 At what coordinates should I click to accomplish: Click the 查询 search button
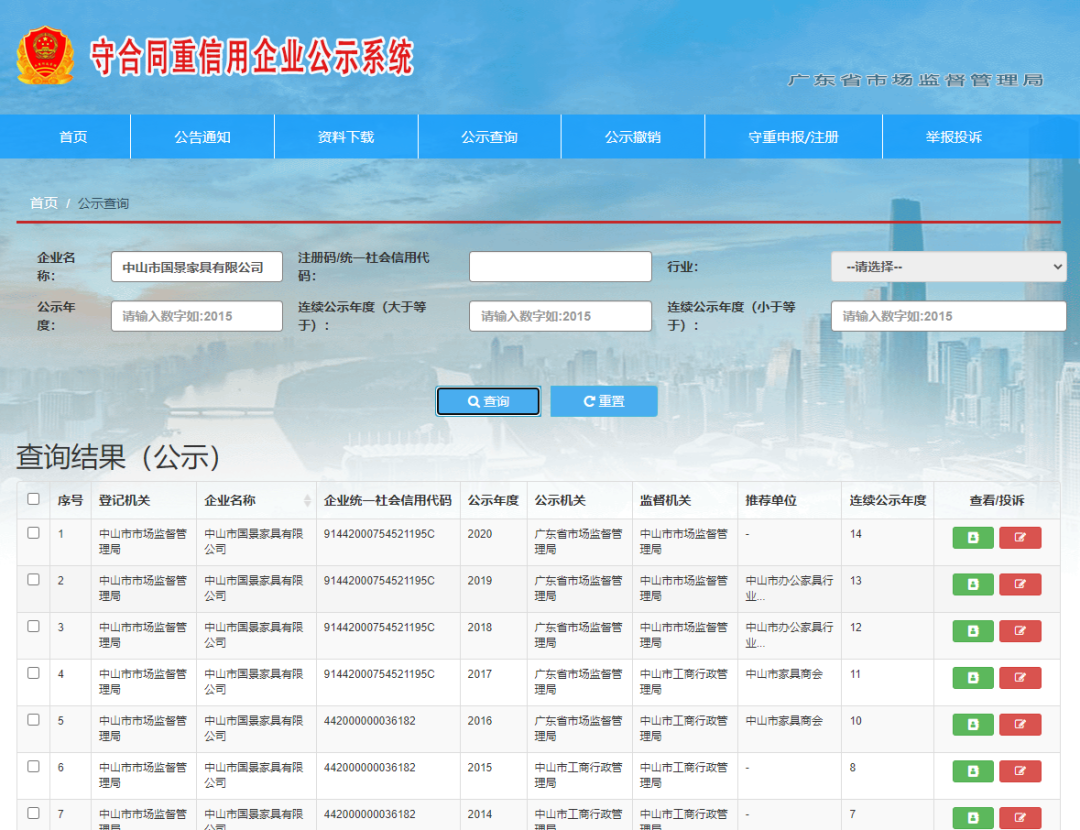[488, 401]
